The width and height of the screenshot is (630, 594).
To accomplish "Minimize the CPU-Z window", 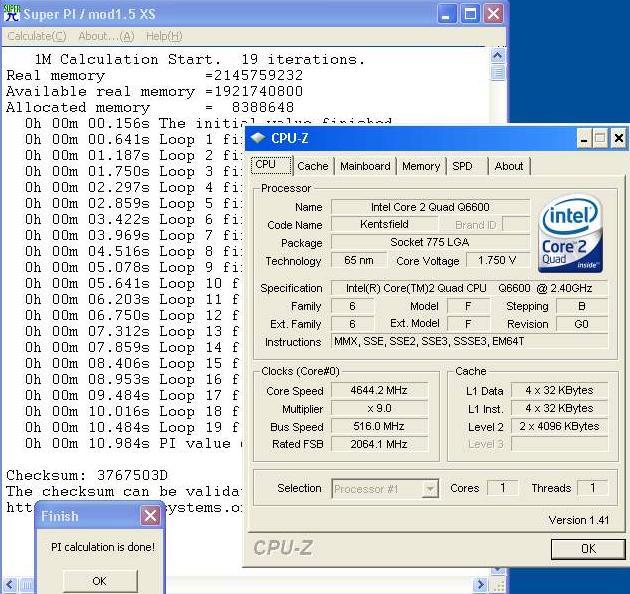I will point(584,139).
